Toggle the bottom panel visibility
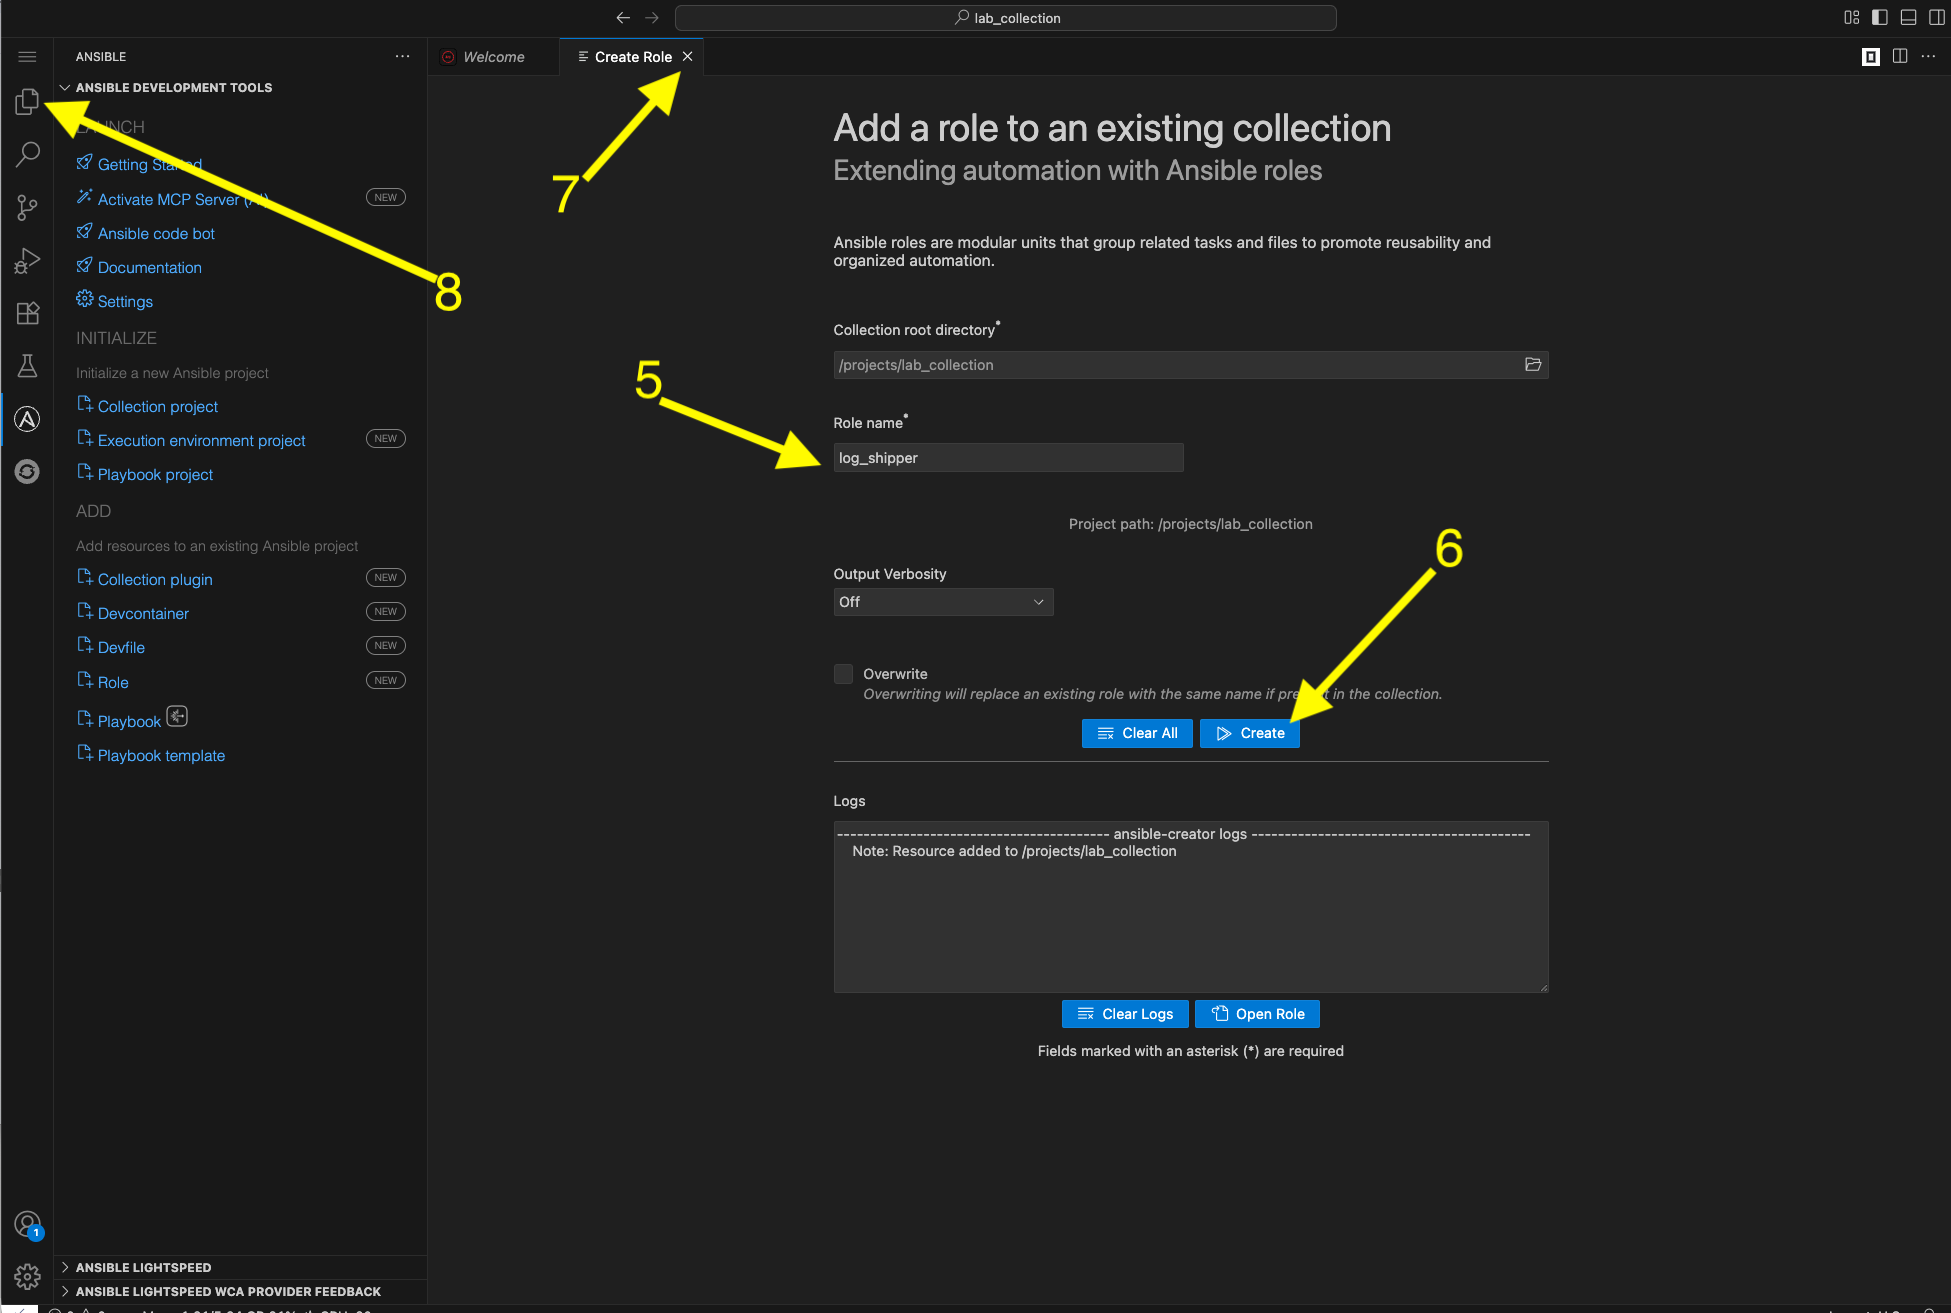This screenshot has width=1951, height=1313. pos(1909,17)
